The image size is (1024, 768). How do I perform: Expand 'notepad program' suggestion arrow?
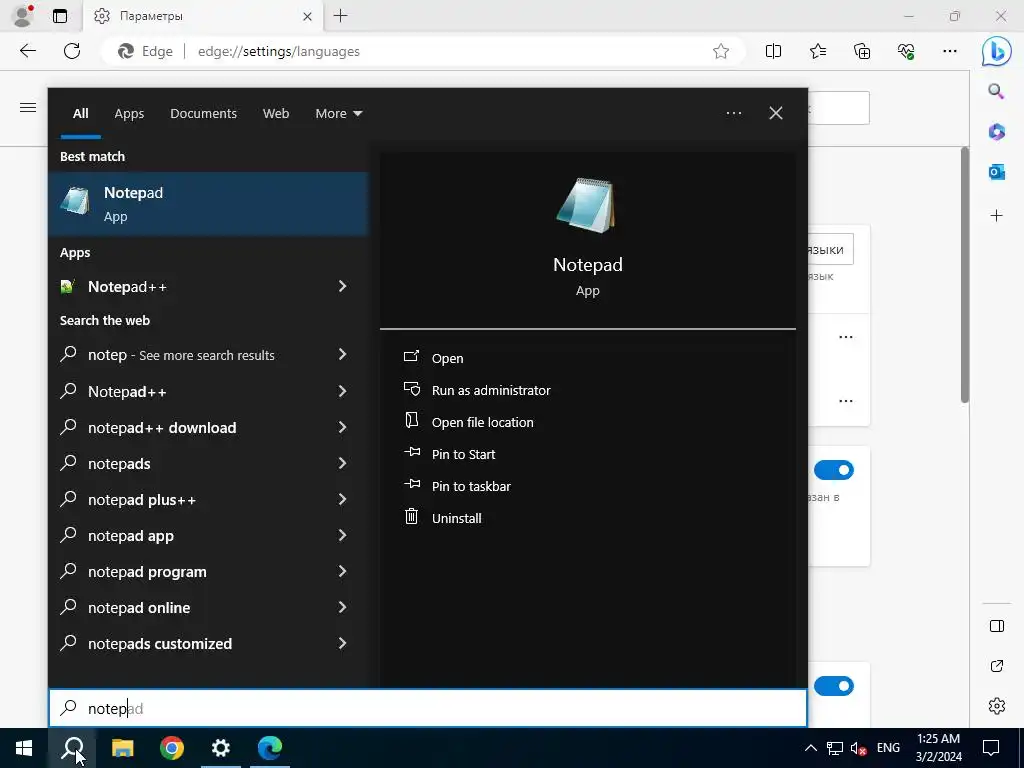pos(342,571)
